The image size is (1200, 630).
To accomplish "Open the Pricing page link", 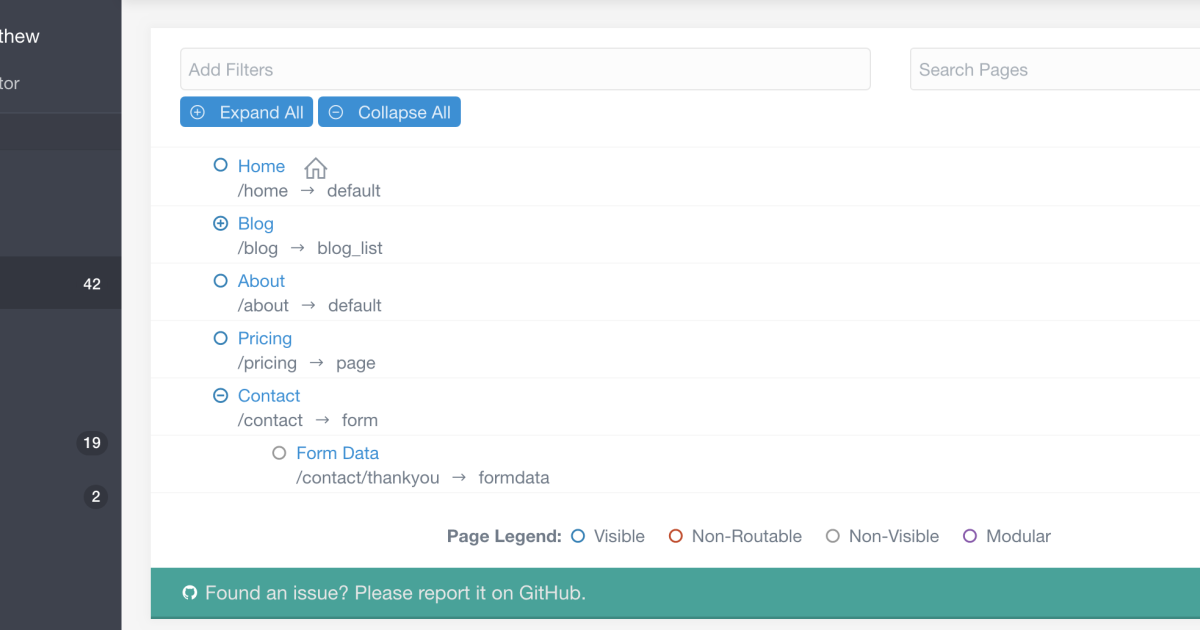I will pos(264,338).
